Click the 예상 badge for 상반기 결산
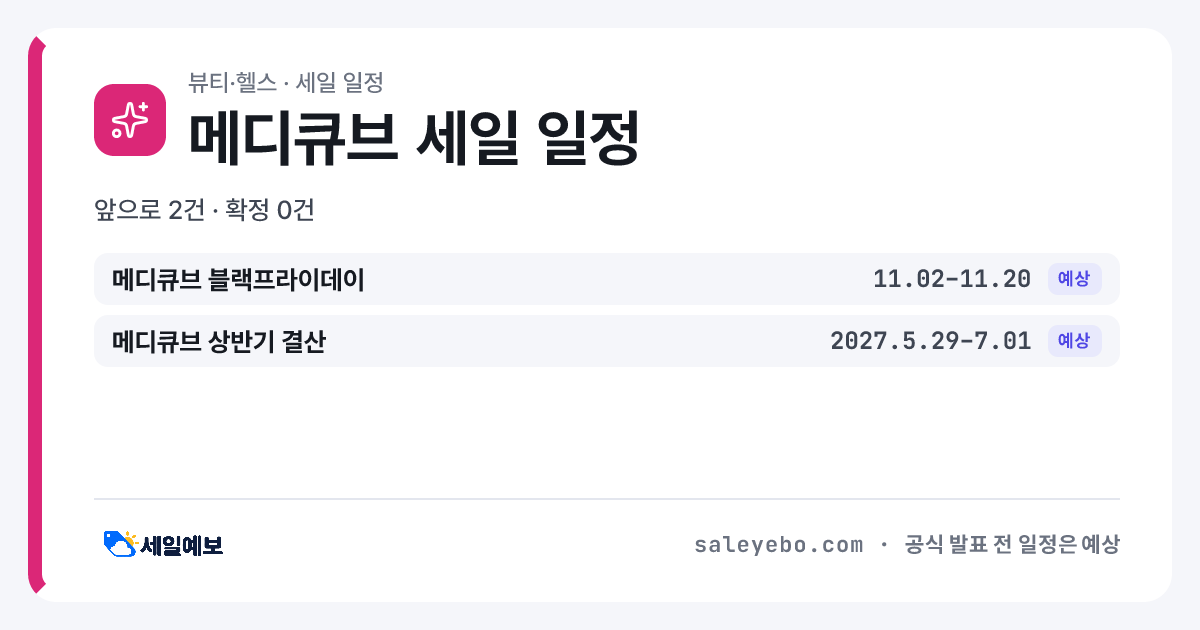 coord(1074,341)
